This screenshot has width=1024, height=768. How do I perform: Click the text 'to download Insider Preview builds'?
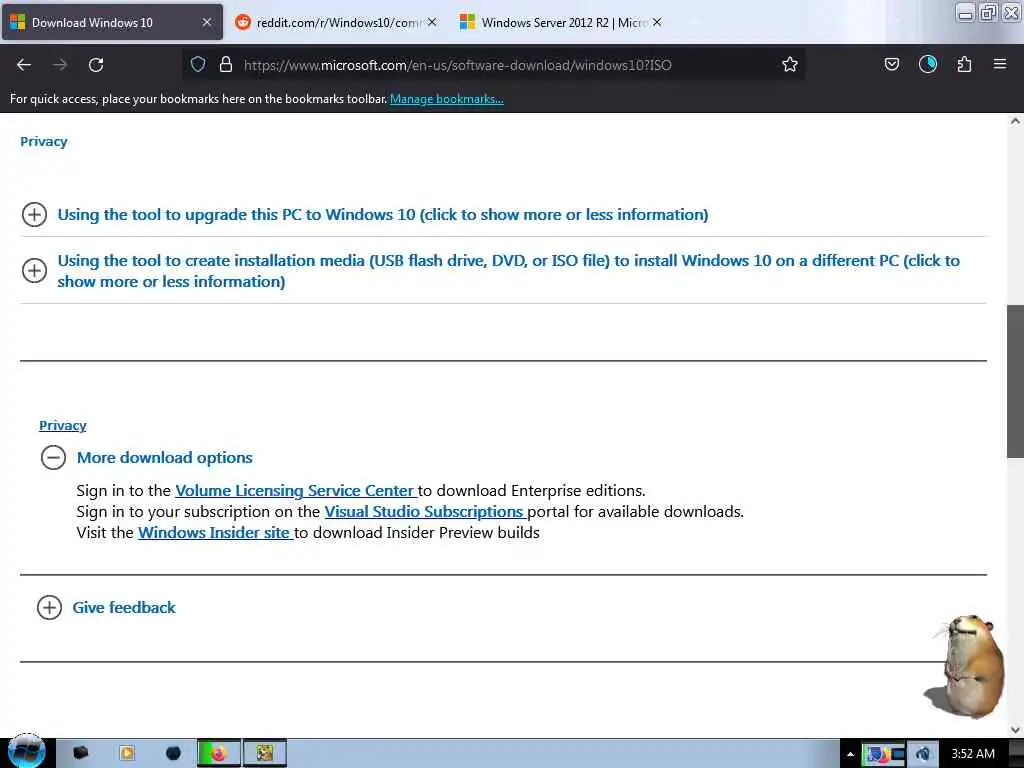pos(417,533)
